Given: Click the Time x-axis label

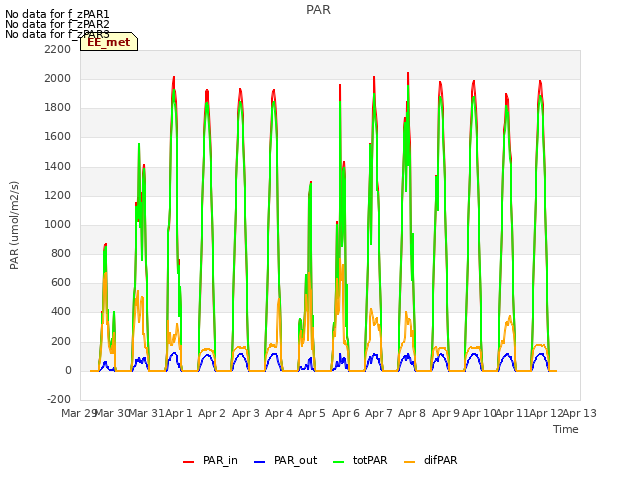Looking at the screenshot, I should coord(566,429).
